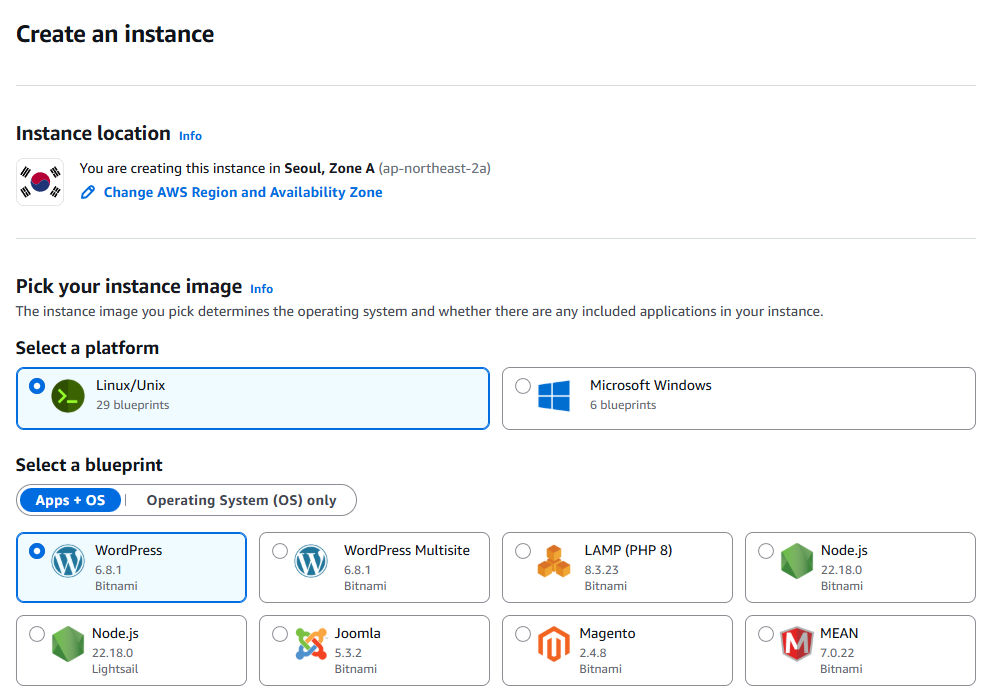Viewport: 1000px width, 693px height.
Task: Click the LAMP stack blocks icon
Action: [553, 560]
